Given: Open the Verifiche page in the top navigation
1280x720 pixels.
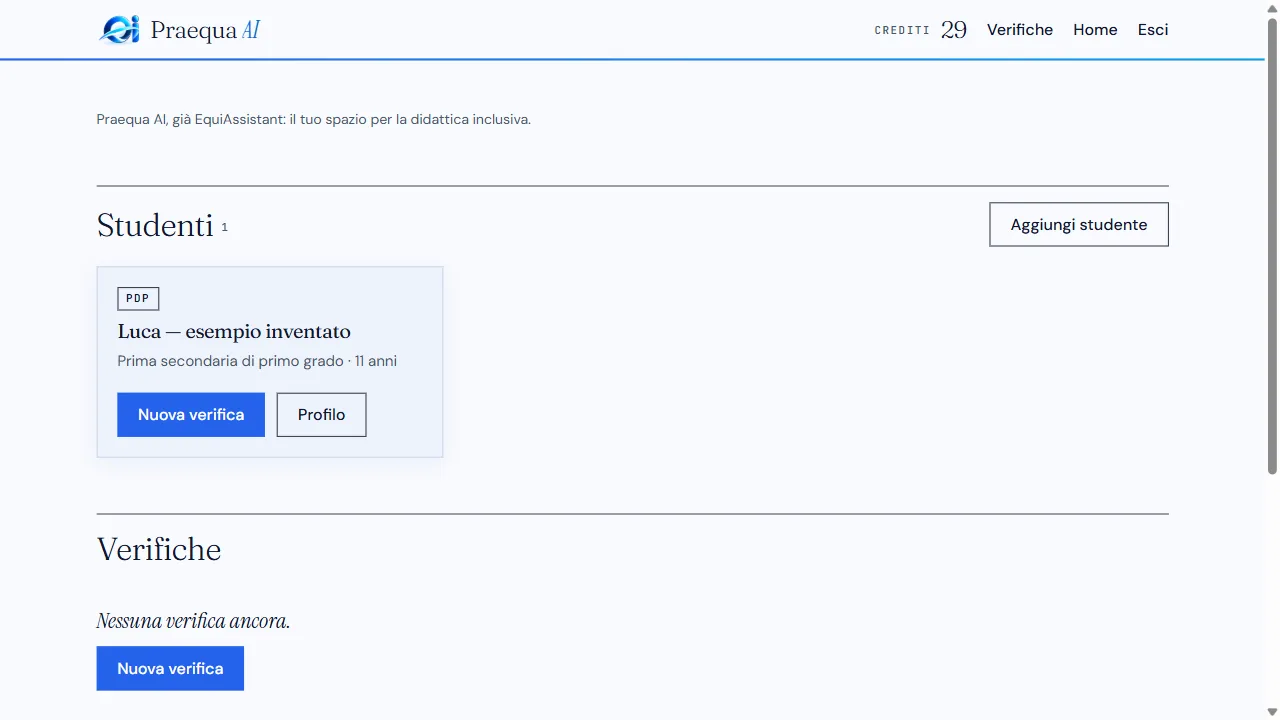Looking at the screenshot, I should (1020, 30).
